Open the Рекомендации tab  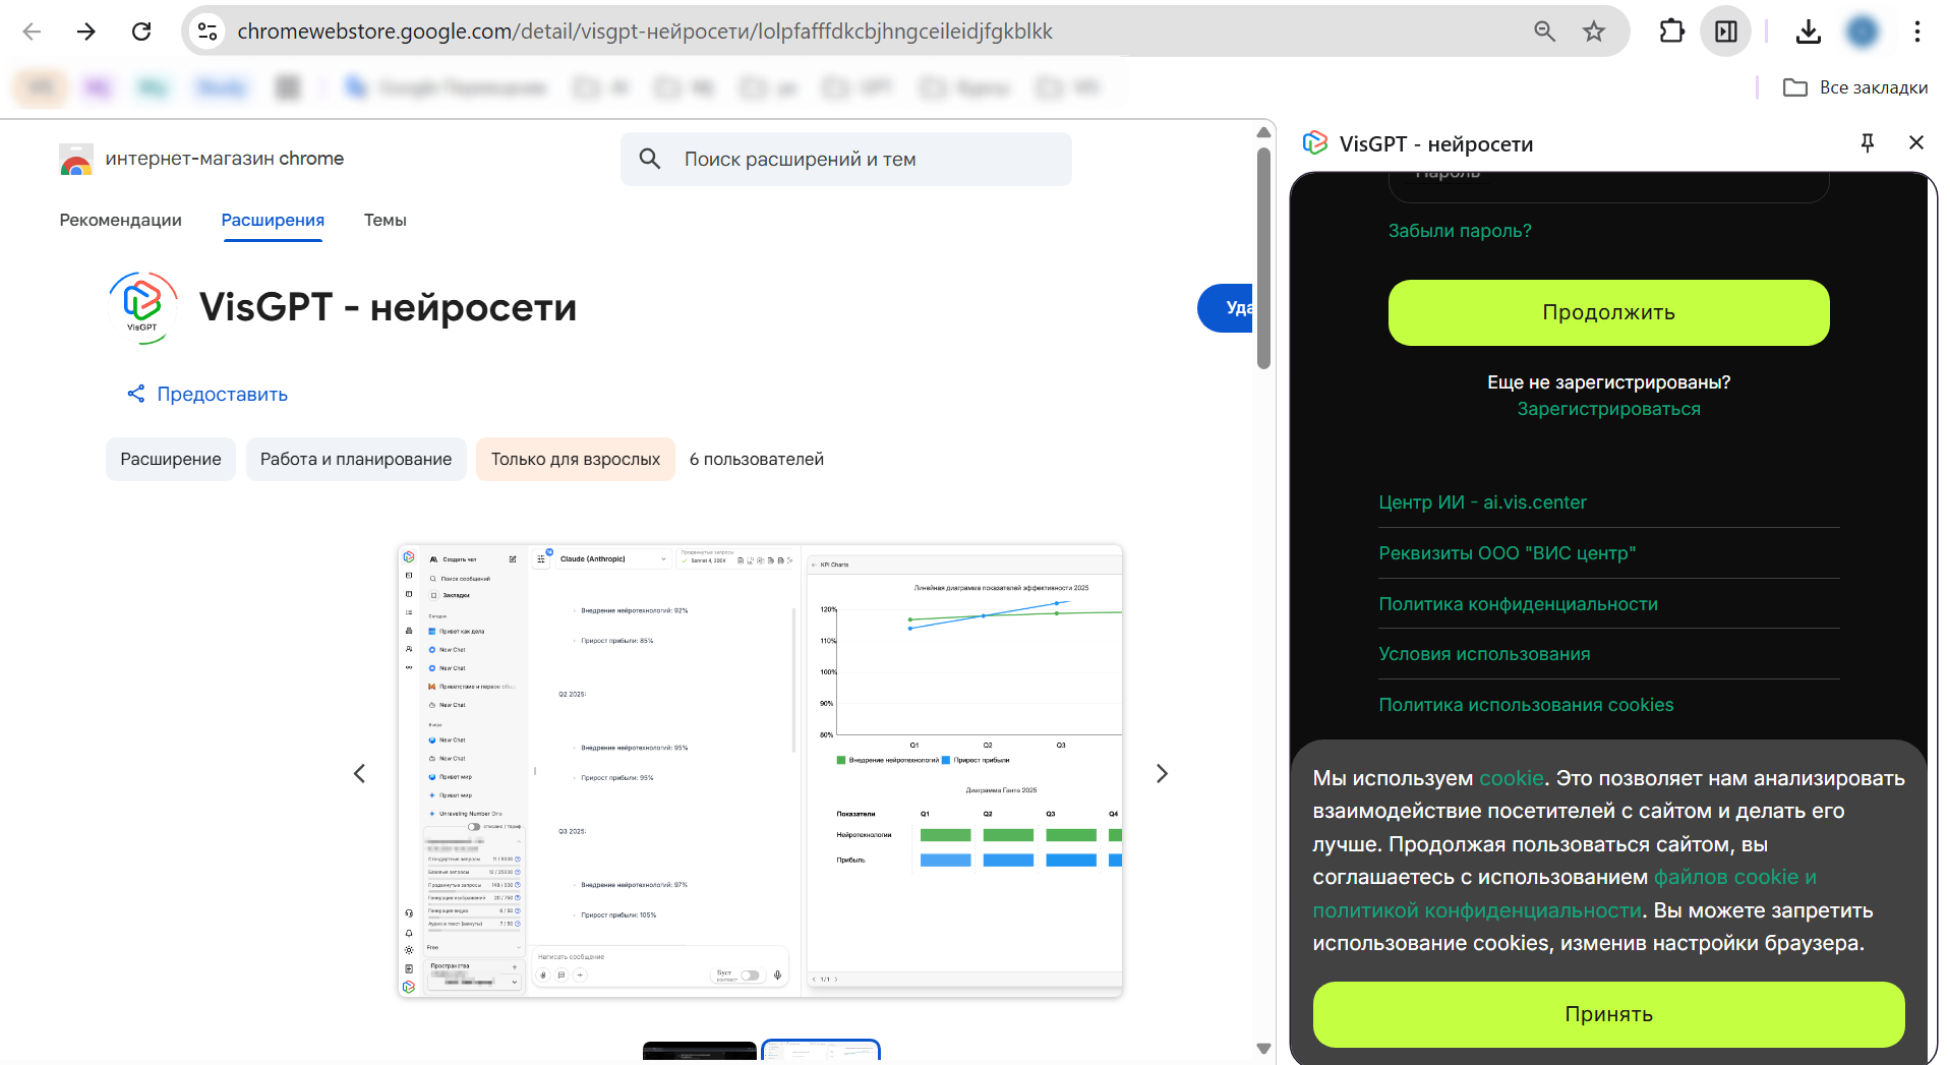[x=120, y=220]
